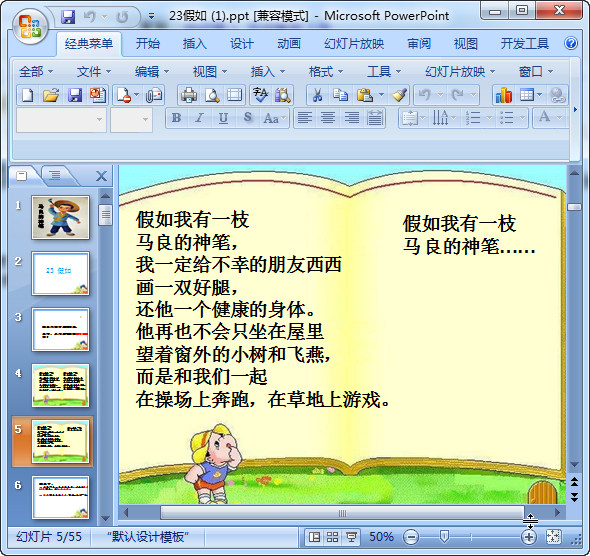Click the Office button logo
This screenshot has height=556, width=590.
tap(30, 27)
